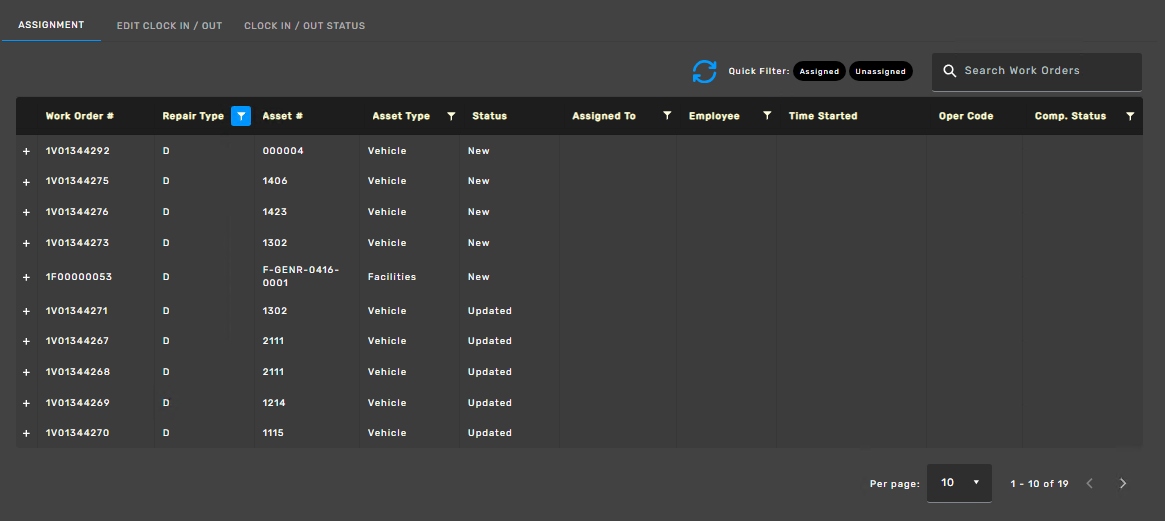Open the Employee column filter
Screen dimensions: 1165x521
pyautogui.click(x=767, y=116)
